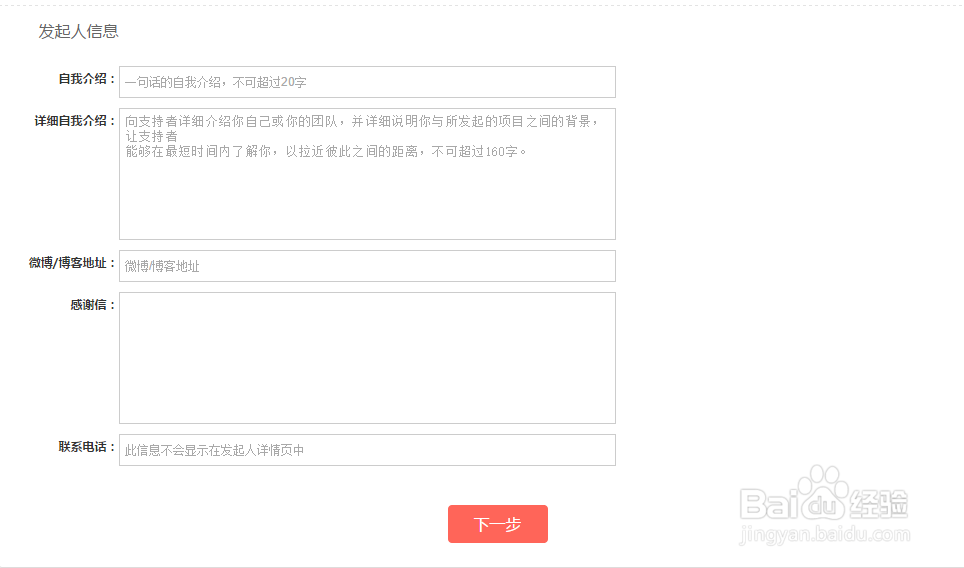Click the 微博/博客地址 field label
The image size is (964, 568).
[72, 263]
